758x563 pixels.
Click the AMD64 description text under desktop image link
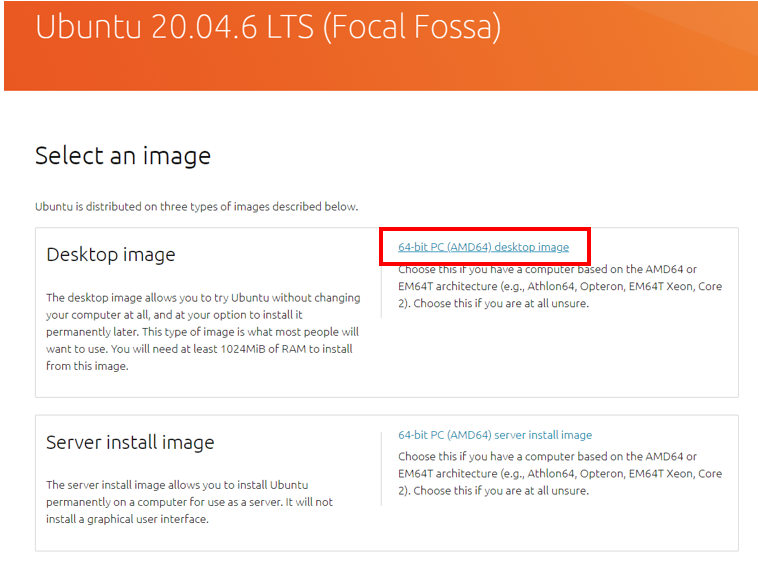[560, 286]
